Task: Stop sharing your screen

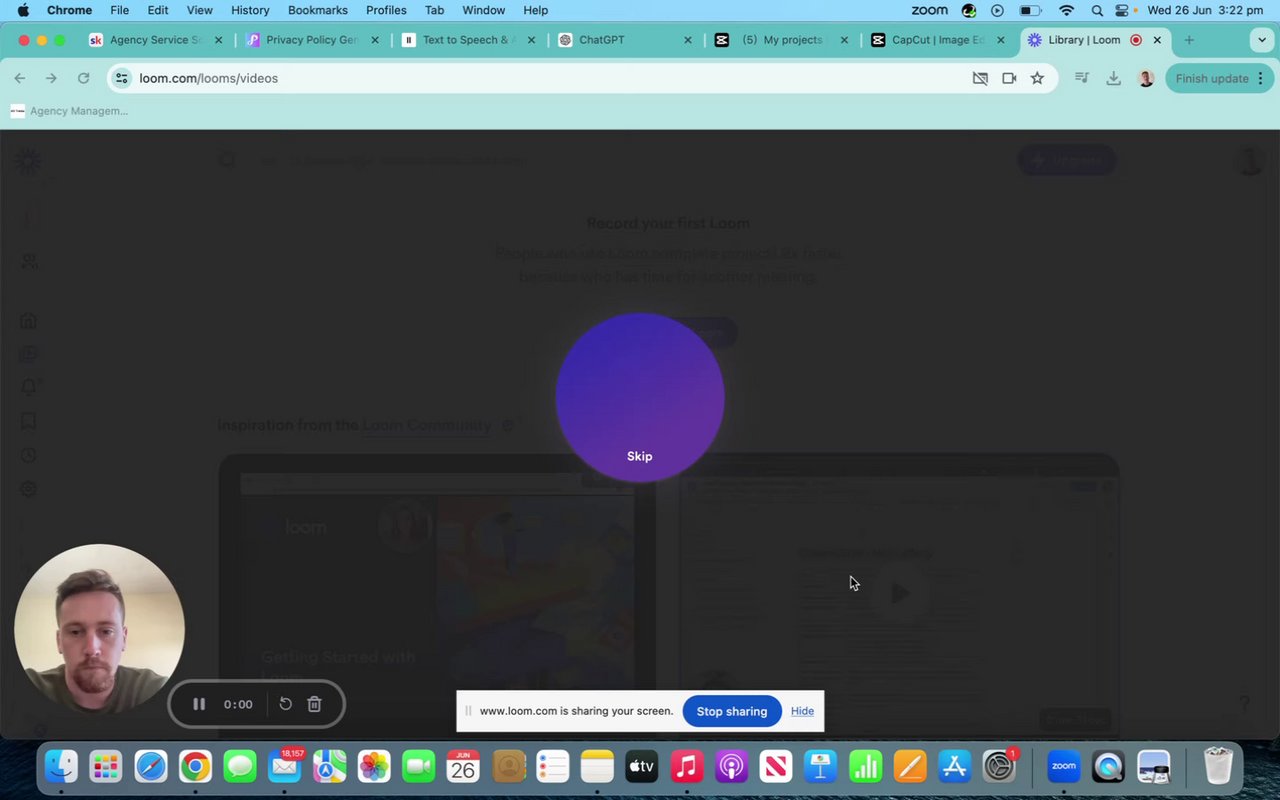Action: (732, 711)
